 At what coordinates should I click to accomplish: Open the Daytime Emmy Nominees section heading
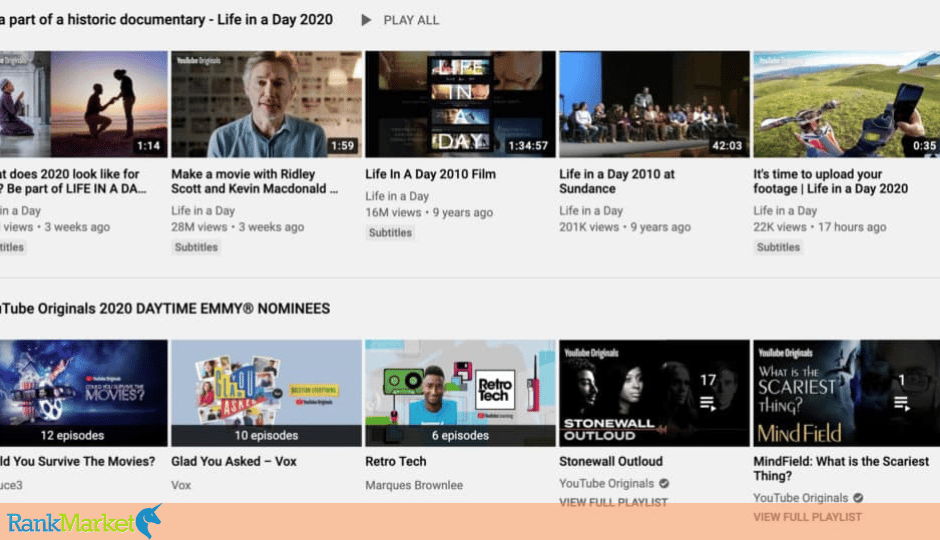pos(165,309)
